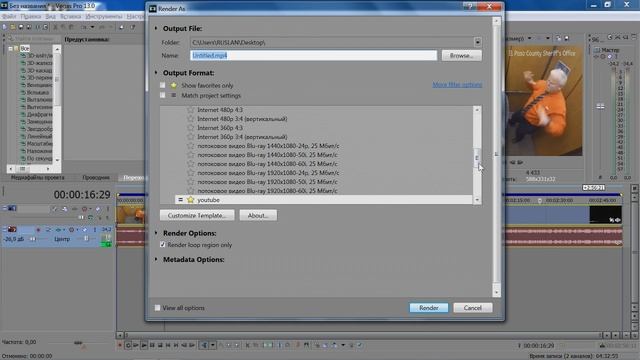
Task: Click the playback rate slider near Частота
Action: [x=78, y=342]
